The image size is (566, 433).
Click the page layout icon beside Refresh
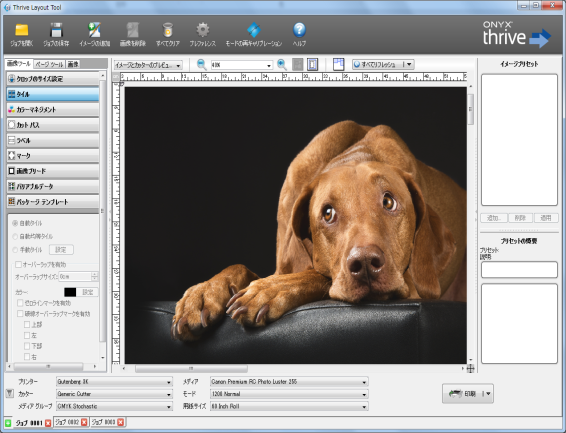pos(339,65)
